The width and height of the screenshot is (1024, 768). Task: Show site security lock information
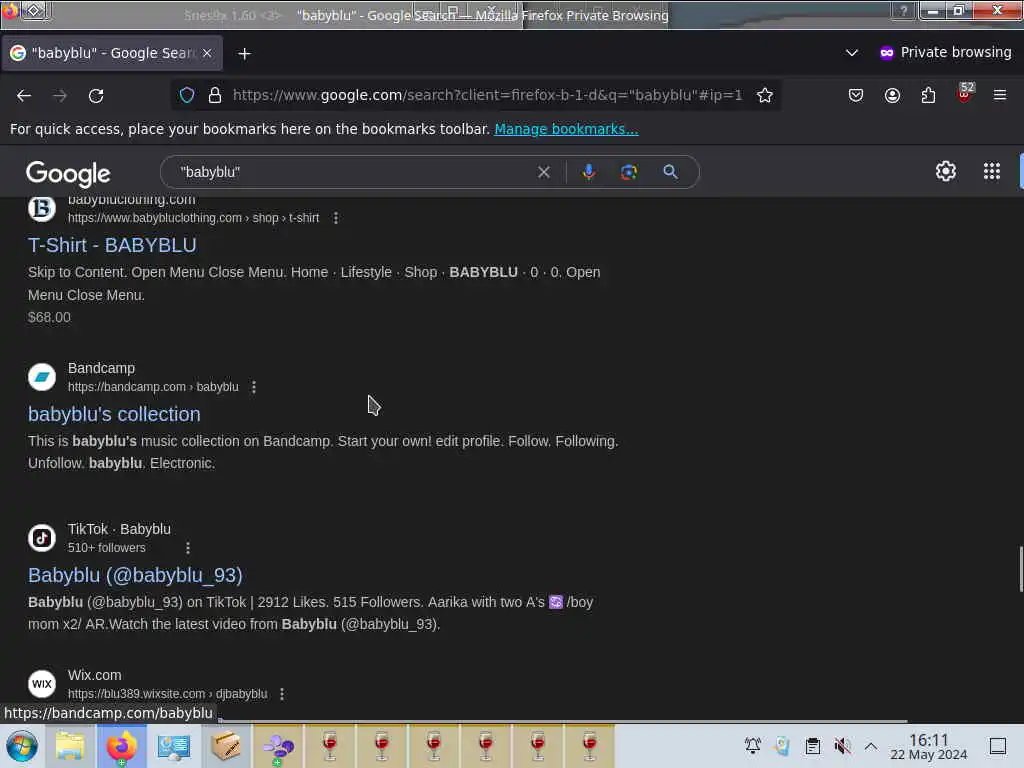215,95
